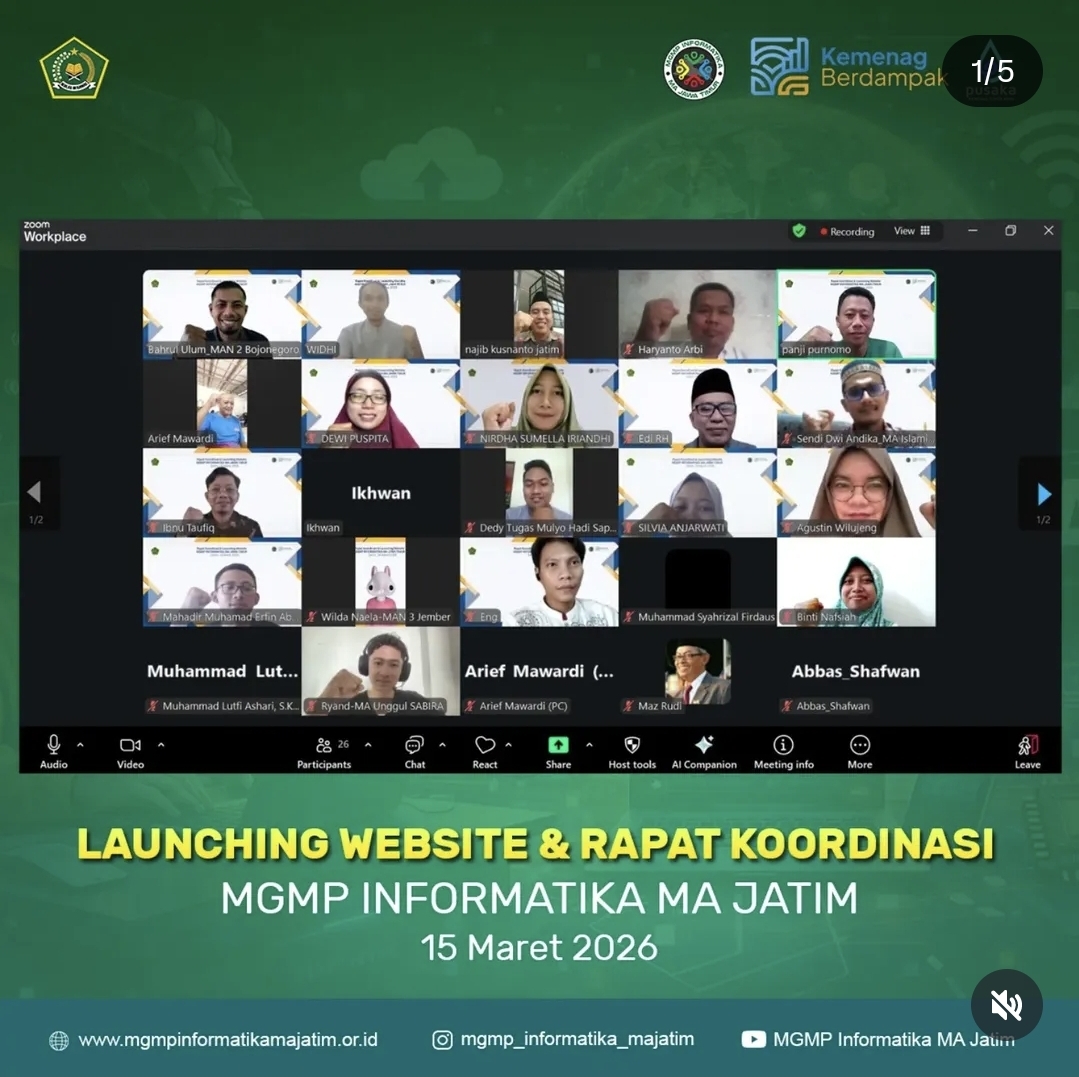Viewport: 1079px width, 1077px height.
Task: Select Muhammad Syahrizal Firdaus tile
Action: click(697, 582)
